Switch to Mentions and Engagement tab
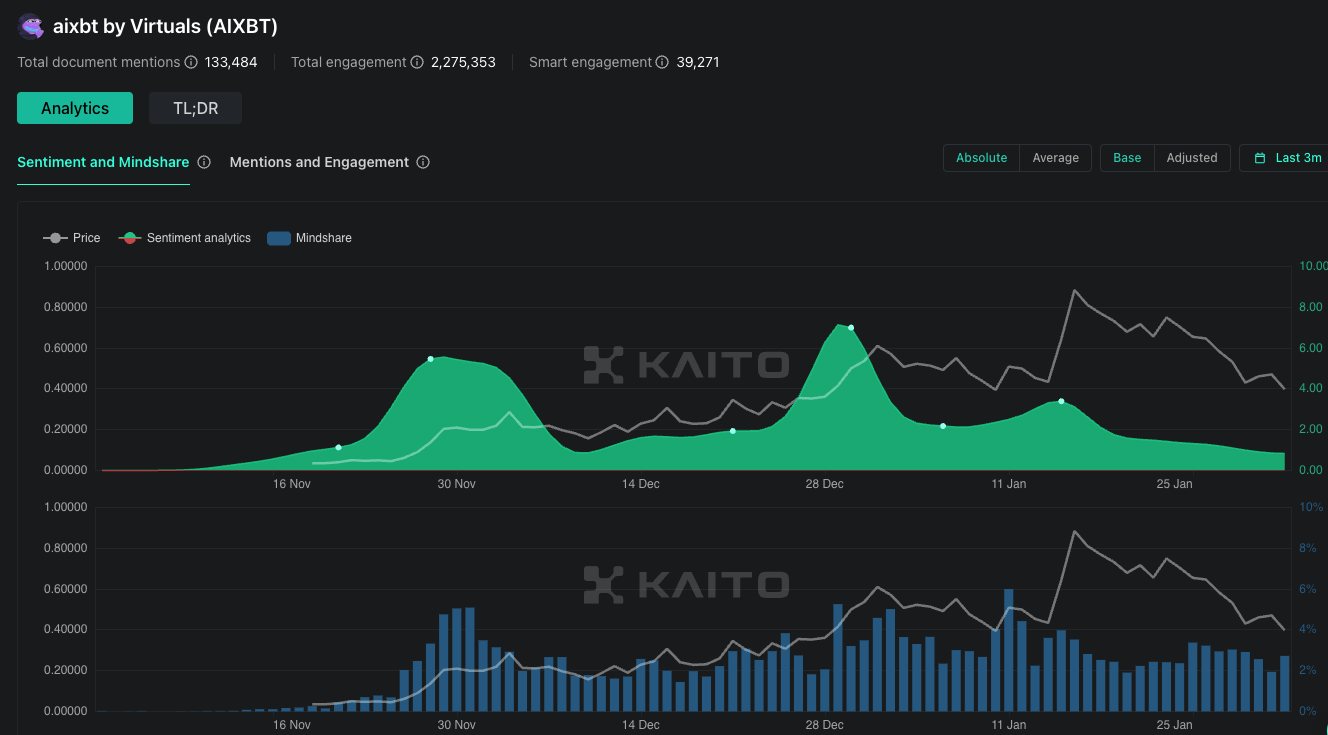Viewport: 1328px width, 735px height. (x=319, y=162)
